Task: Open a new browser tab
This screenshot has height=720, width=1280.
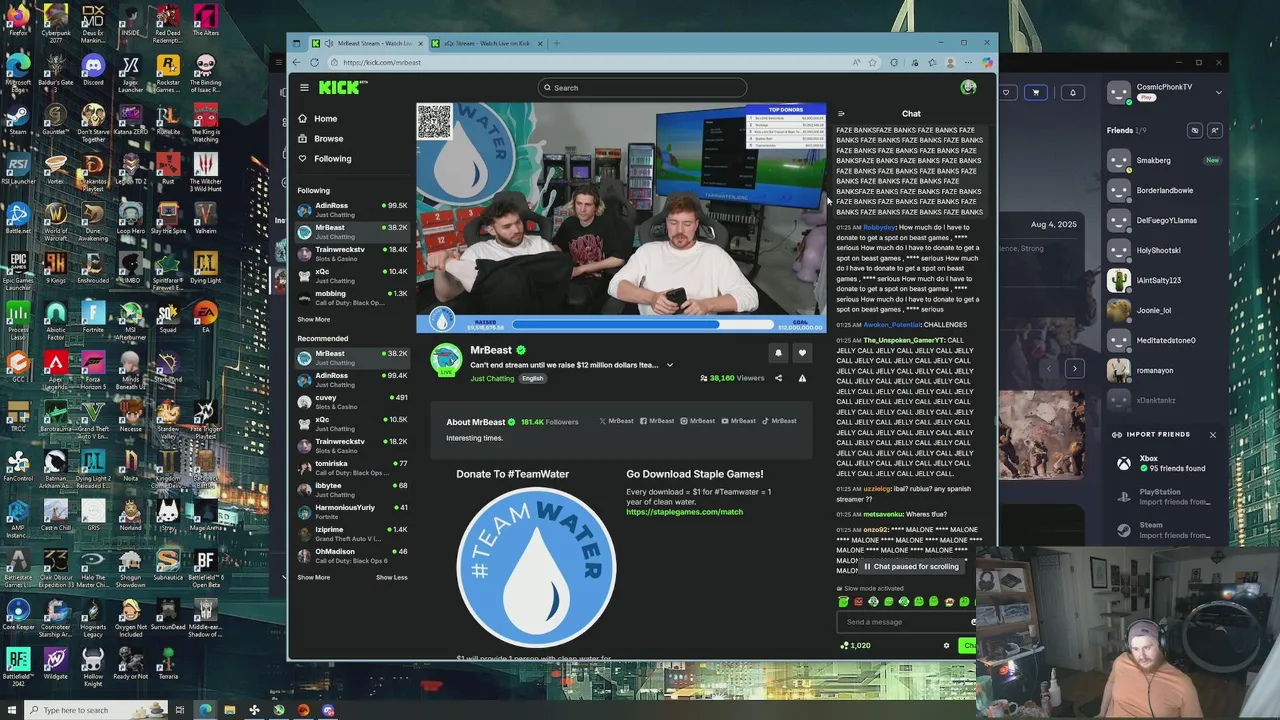Action: pyautogui.click(x=557, y=43)
